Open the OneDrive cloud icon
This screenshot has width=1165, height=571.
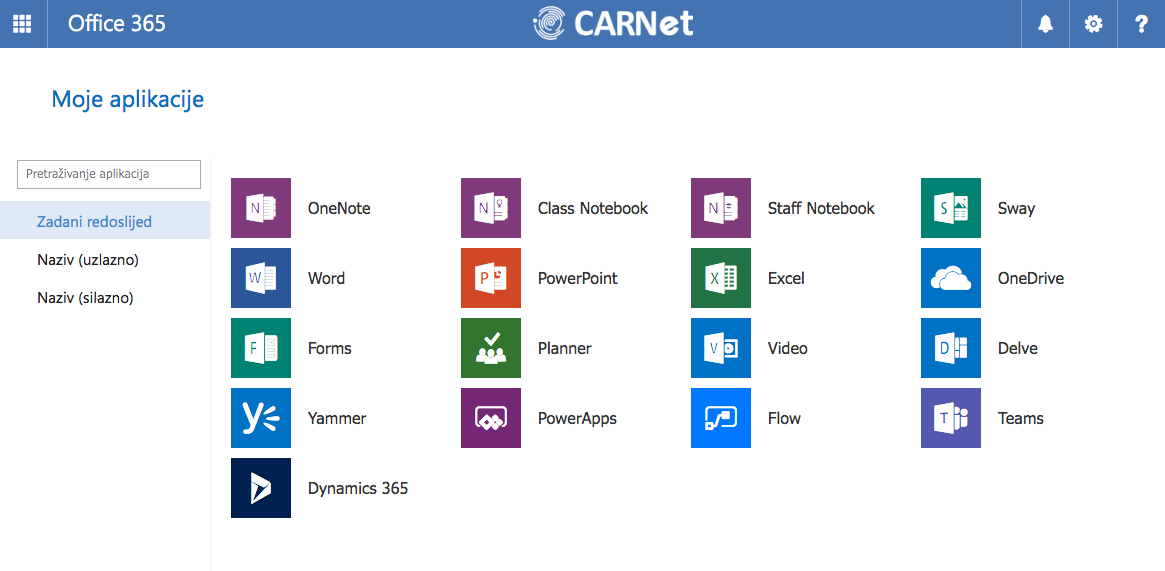coord(951,278)
